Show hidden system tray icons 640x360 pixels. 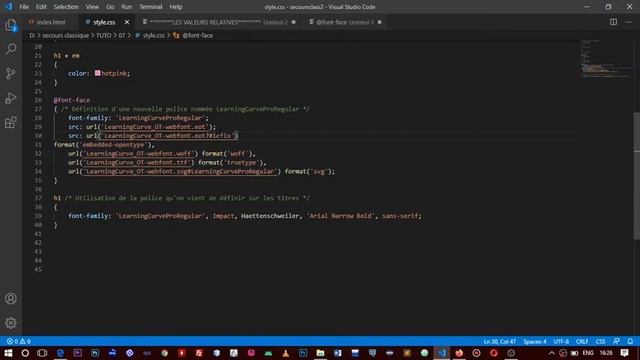pos(552,353)
